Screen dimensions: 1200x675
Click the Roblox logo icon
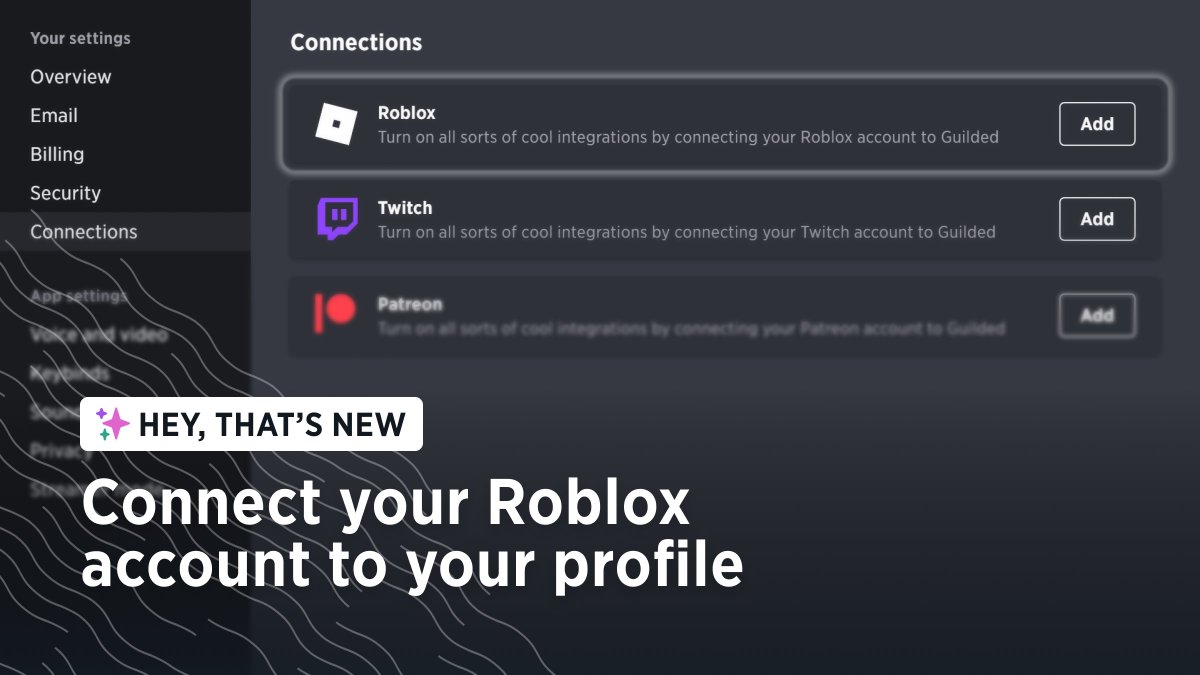[x=336, y=124]
